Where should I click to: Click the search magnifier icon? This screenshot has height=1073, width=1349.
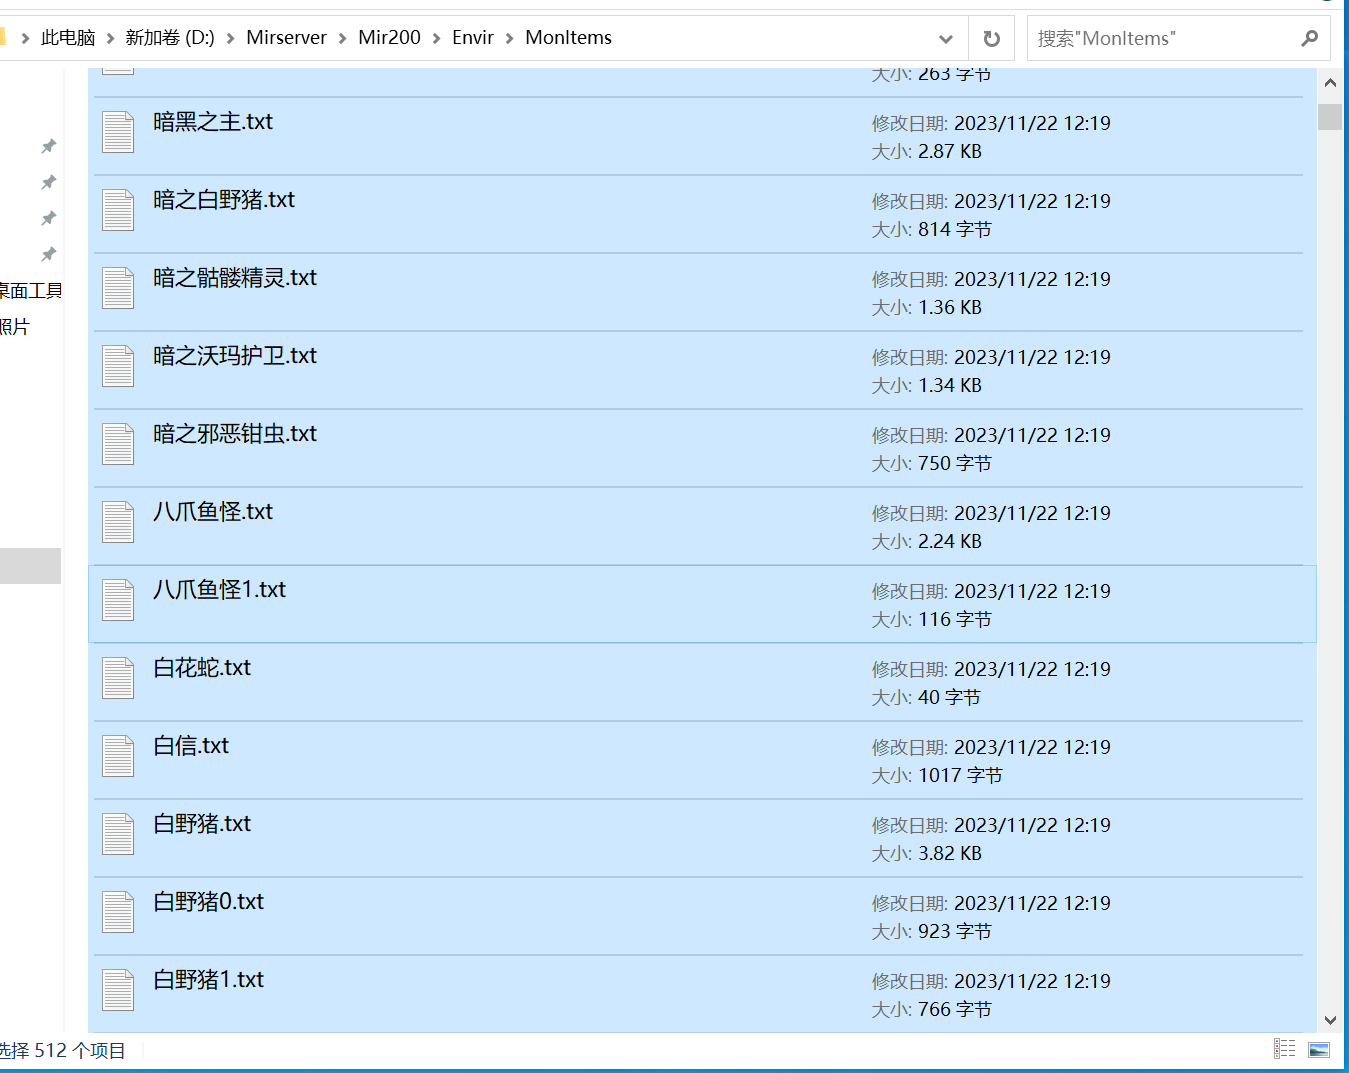pos(1309,38)
